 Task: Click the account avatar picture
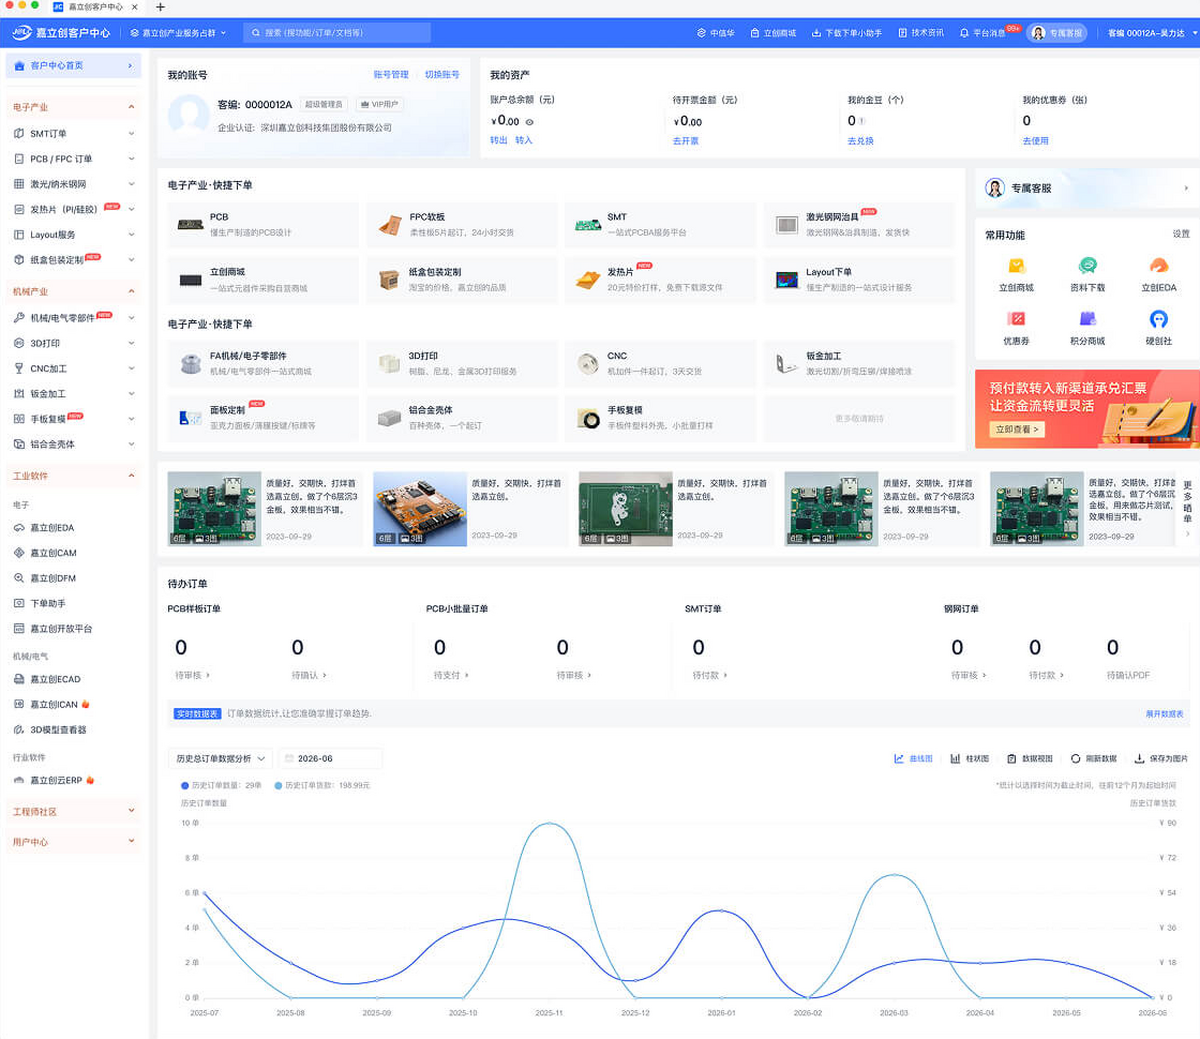pyautogui.click(x=188, y=115)
